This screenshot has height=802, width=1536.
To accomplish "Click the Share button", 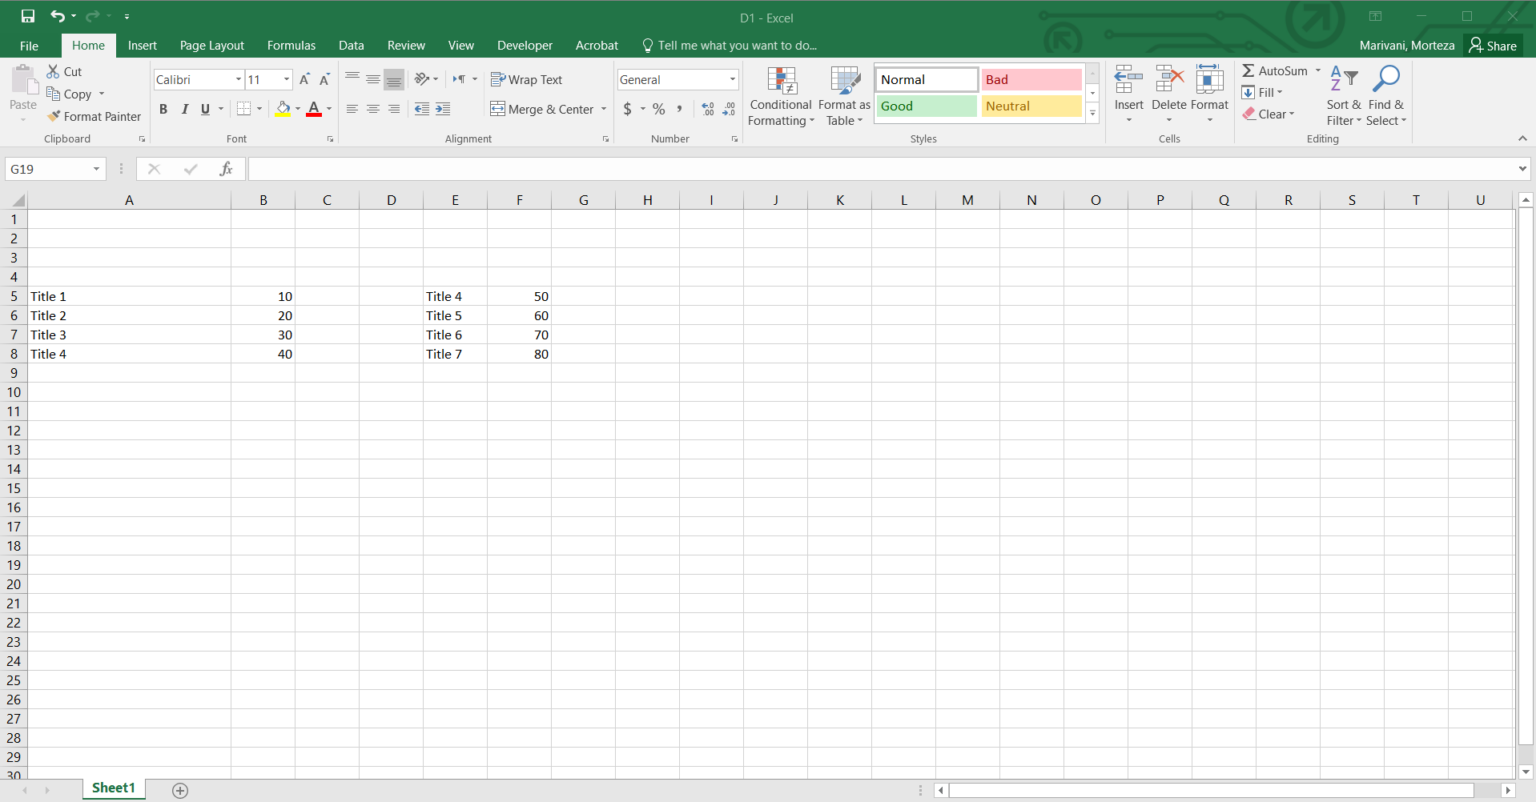I will click(x=1493, y=45).
